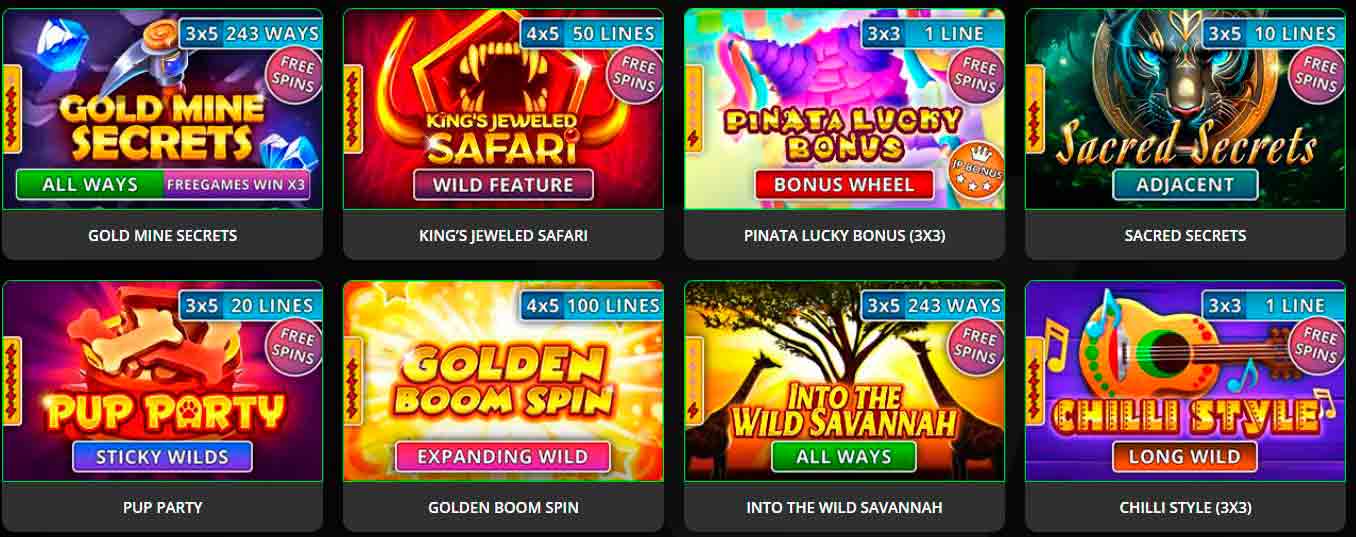Click the 3x5 243 WAYS tag on Gold Mine Secrets

pos(250,33)
